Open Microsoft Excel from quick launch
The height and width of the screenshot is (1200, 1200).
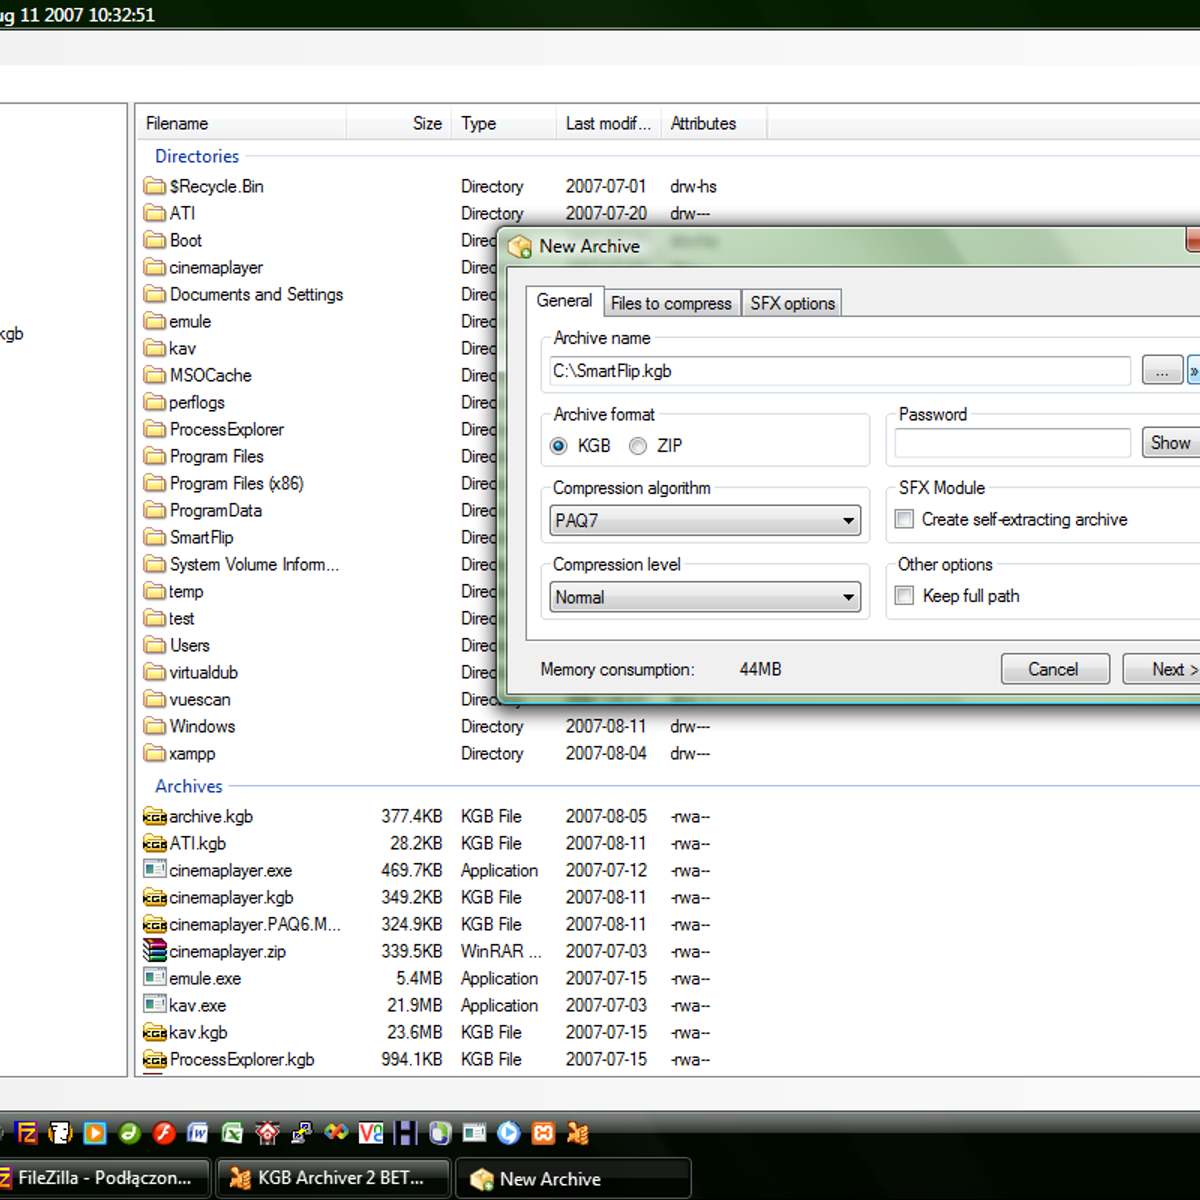[x=232, y=1133]
